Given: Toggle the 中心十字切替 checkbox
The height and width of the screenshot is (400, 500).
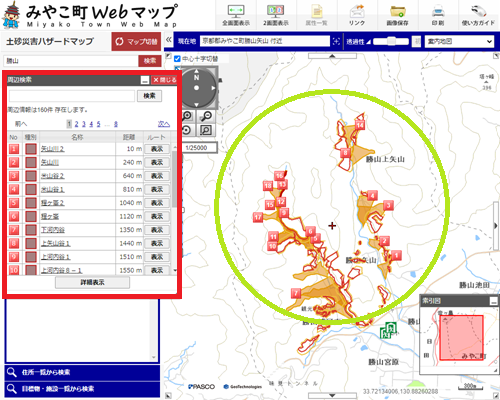Looking at the screenshot, I should tap(177, 59).
